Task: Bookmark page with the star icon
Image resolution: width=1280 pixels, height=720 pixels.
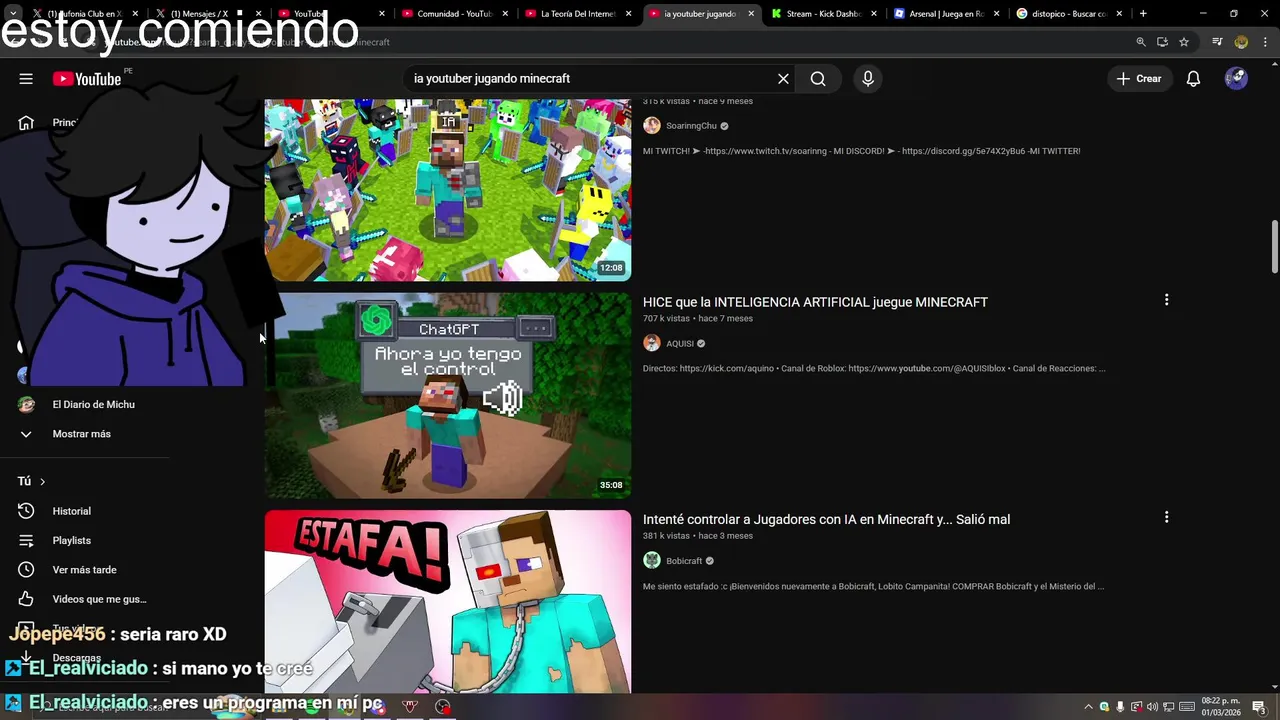Action: click(1184, 42)
